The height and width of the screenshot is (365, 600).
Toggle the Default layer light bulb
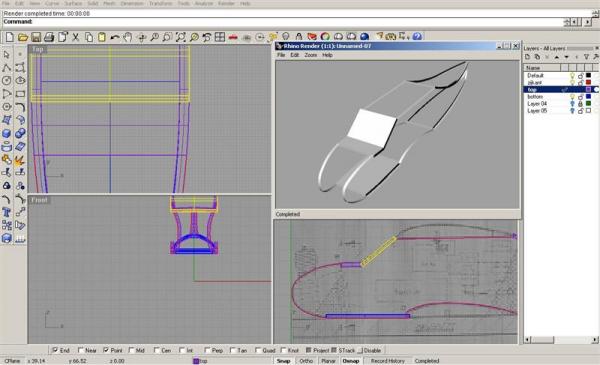tap(572, 75)
